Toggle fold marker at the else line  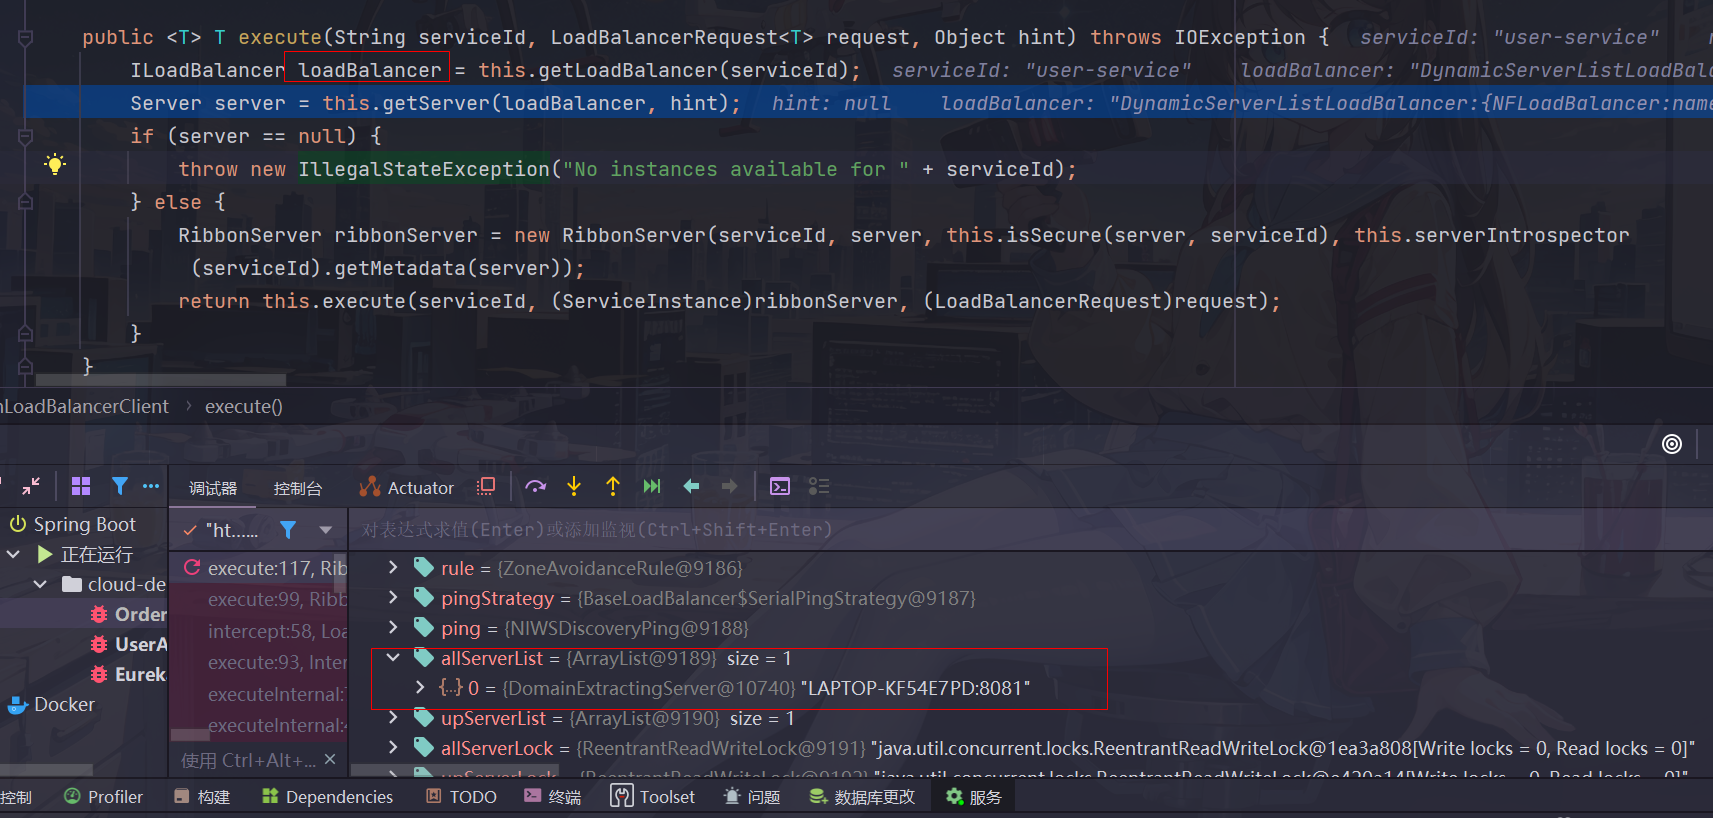point(26,202)
